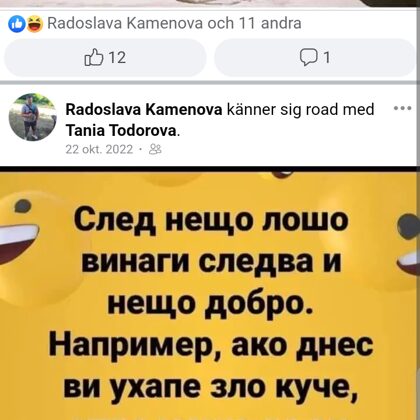
Task: Open tagged friend Tania Todorova's profile
Action: coord(122,131)
